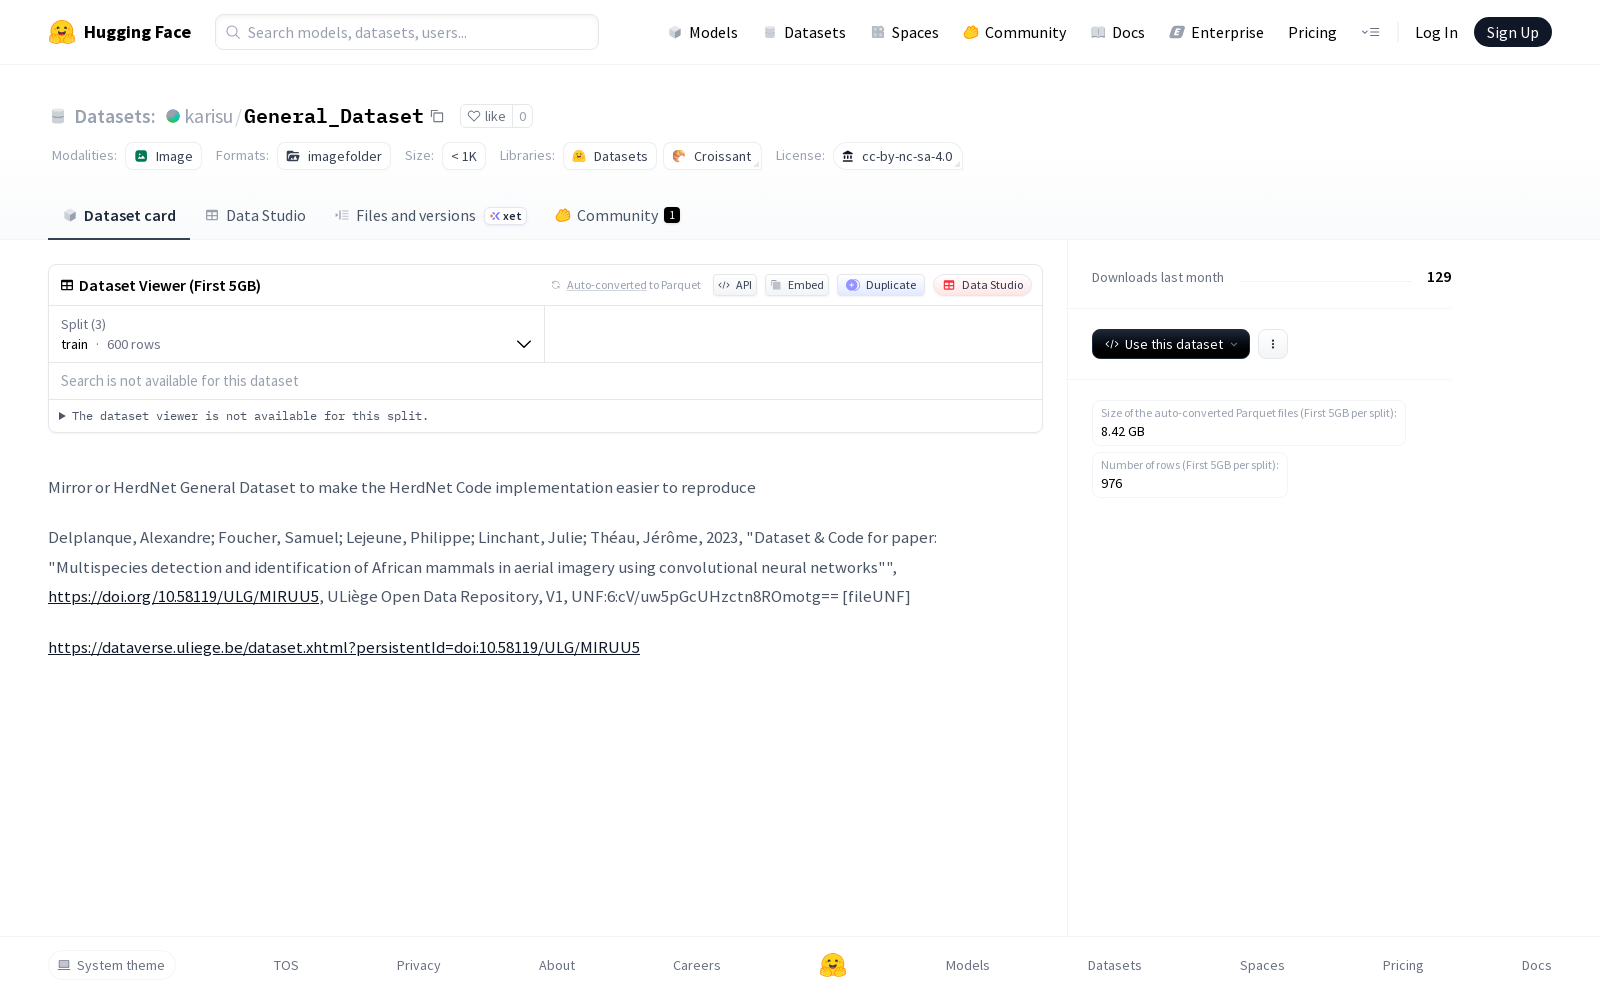Go to Datasets in top navigation
This screenshot has width=1600, height=1000.
click(805, 32)
